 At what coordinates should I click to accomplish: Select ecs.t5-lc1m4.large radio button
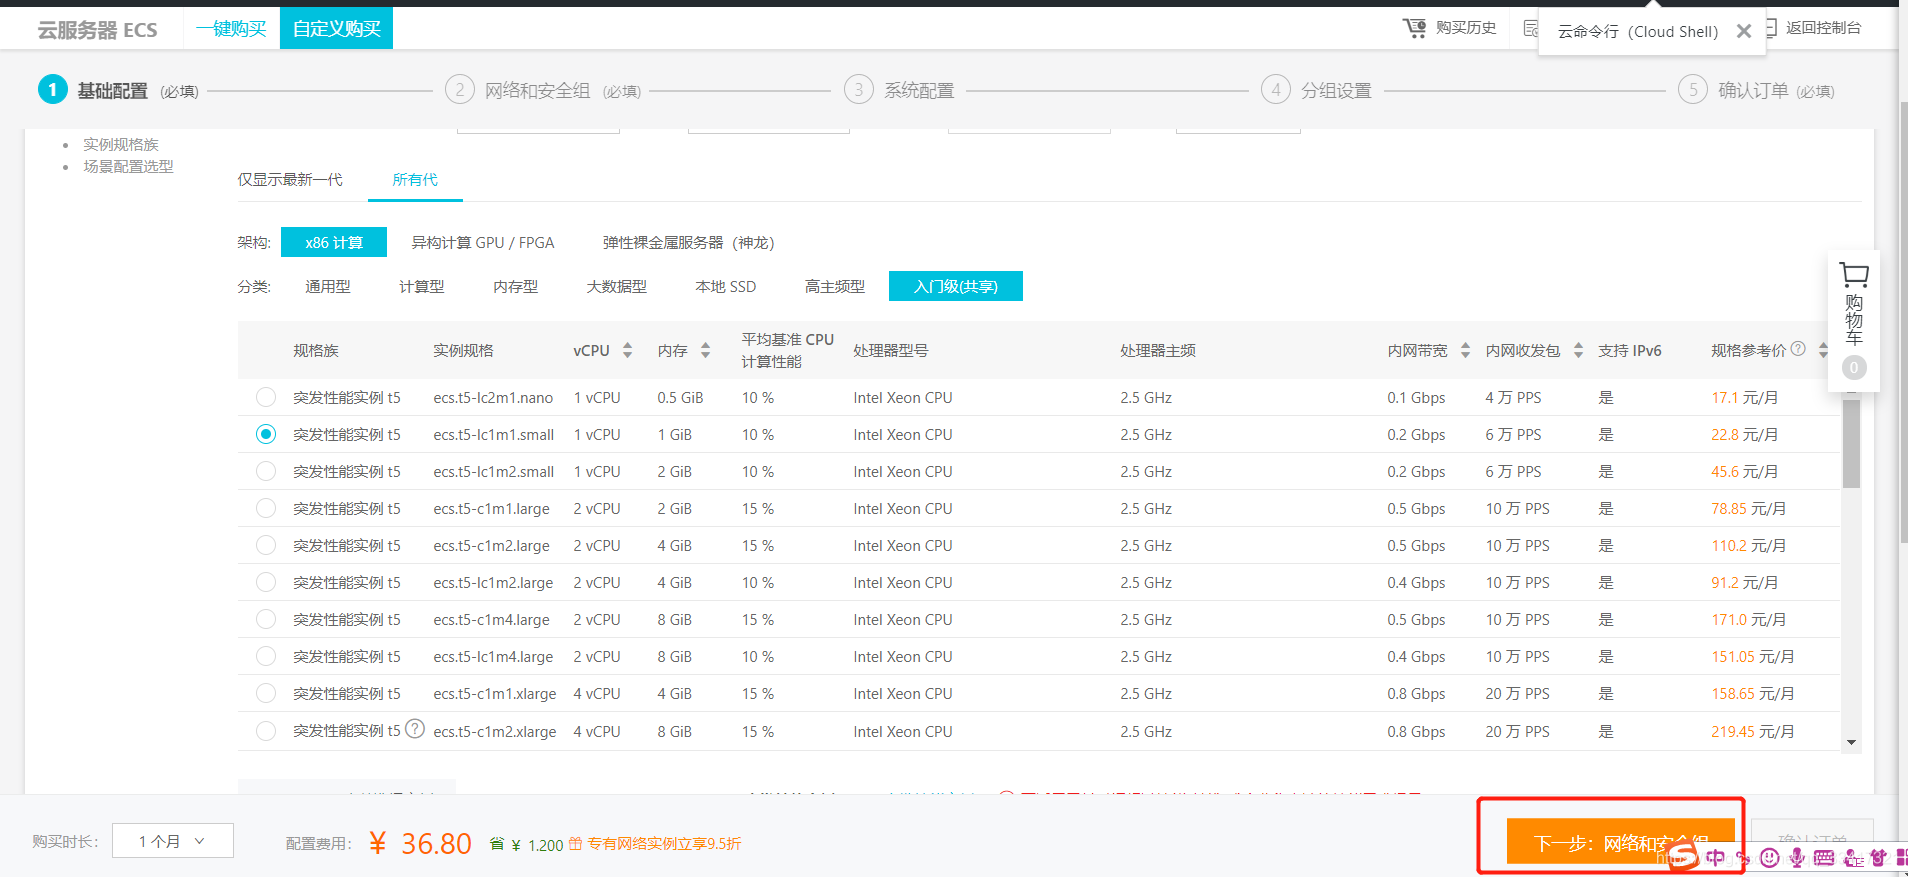point(266,656)
